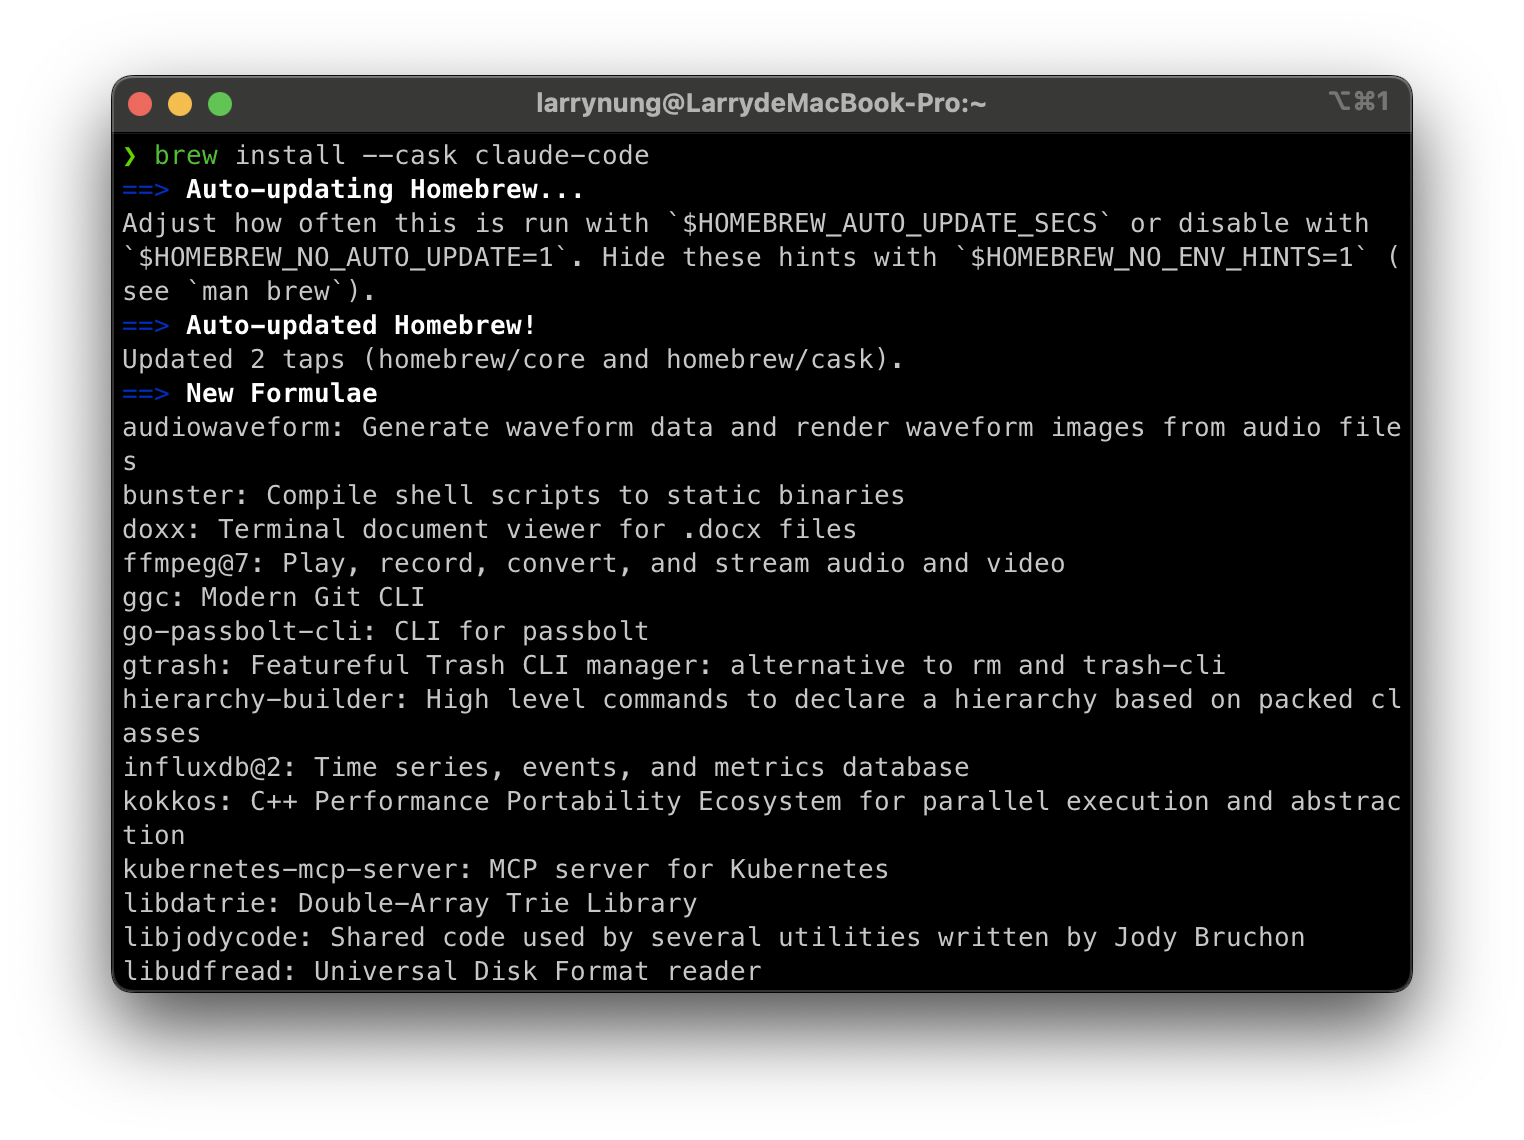Click the blue arrow before 'Auto-updating Homebrew...'
Image resolution: width=1524 pixels, height=1140 pixels.
146,190
